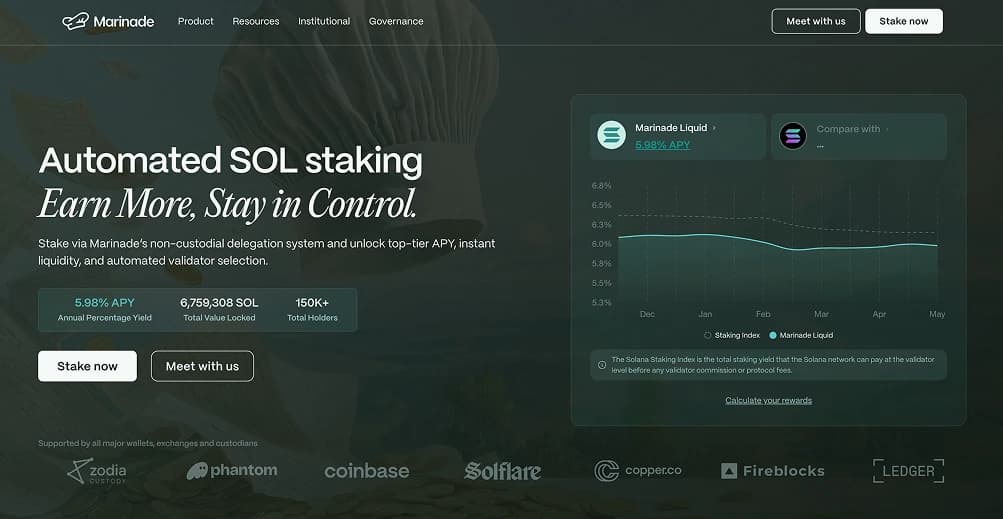Click the Zodia Custody logo
The width and height of the screenshot is (1003, 519).
click(x=97, y=471)
